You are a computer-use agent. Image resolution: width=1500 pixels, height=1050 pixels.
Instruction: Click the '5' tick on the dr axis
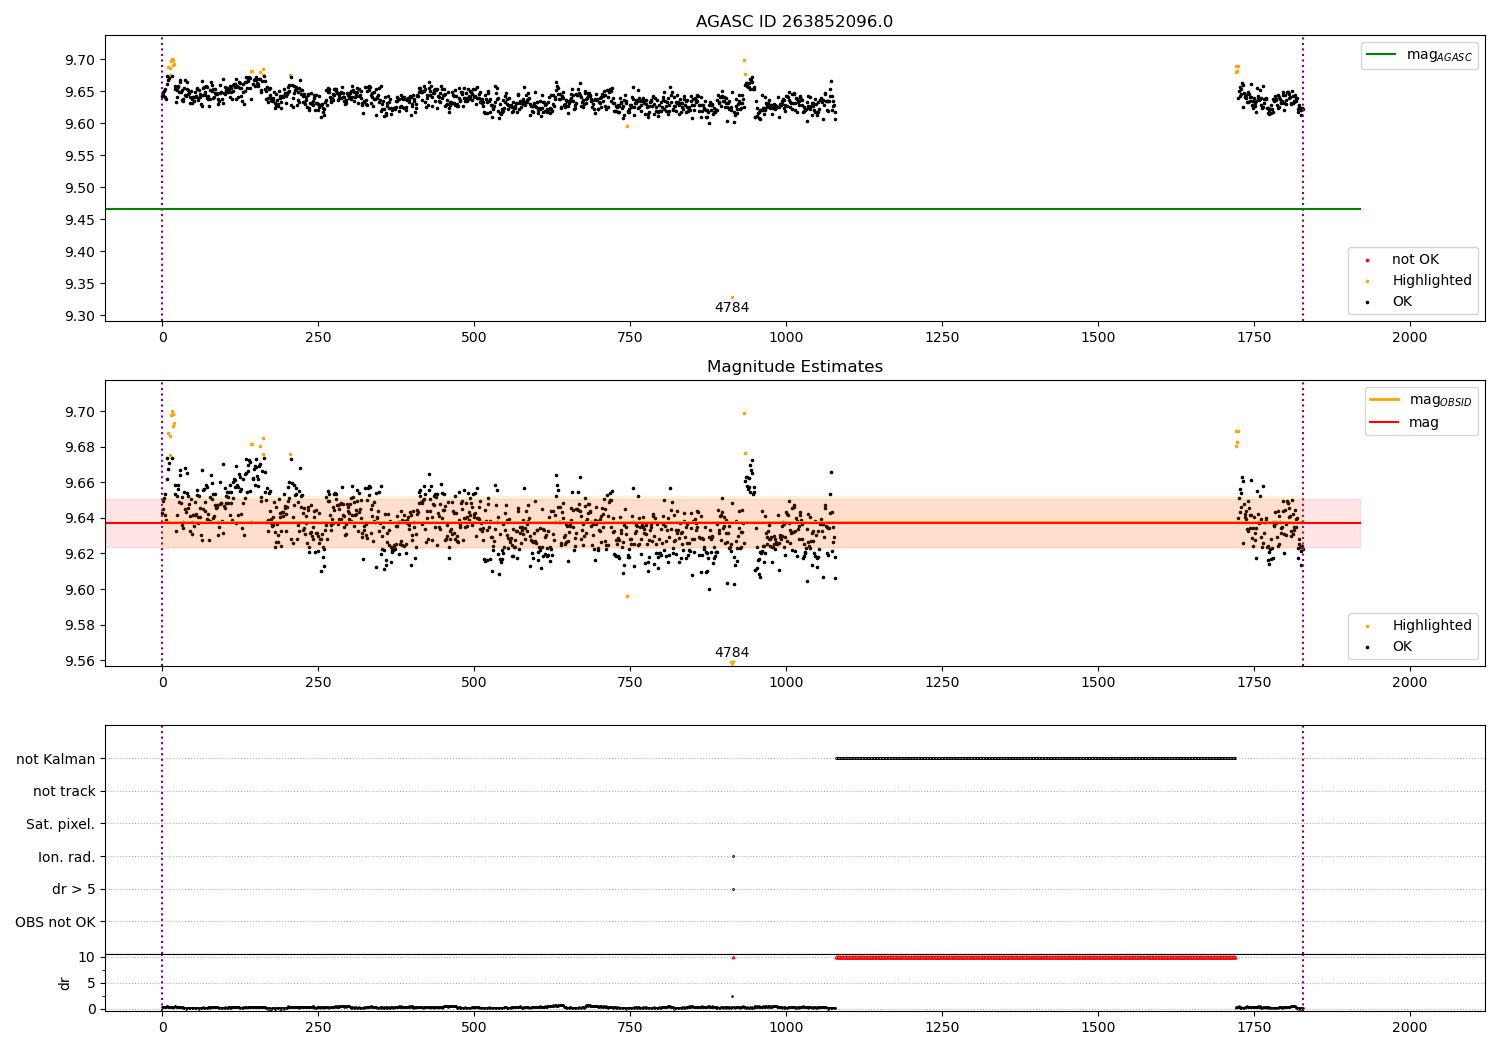pyautogui.click(x=91, y=983)
